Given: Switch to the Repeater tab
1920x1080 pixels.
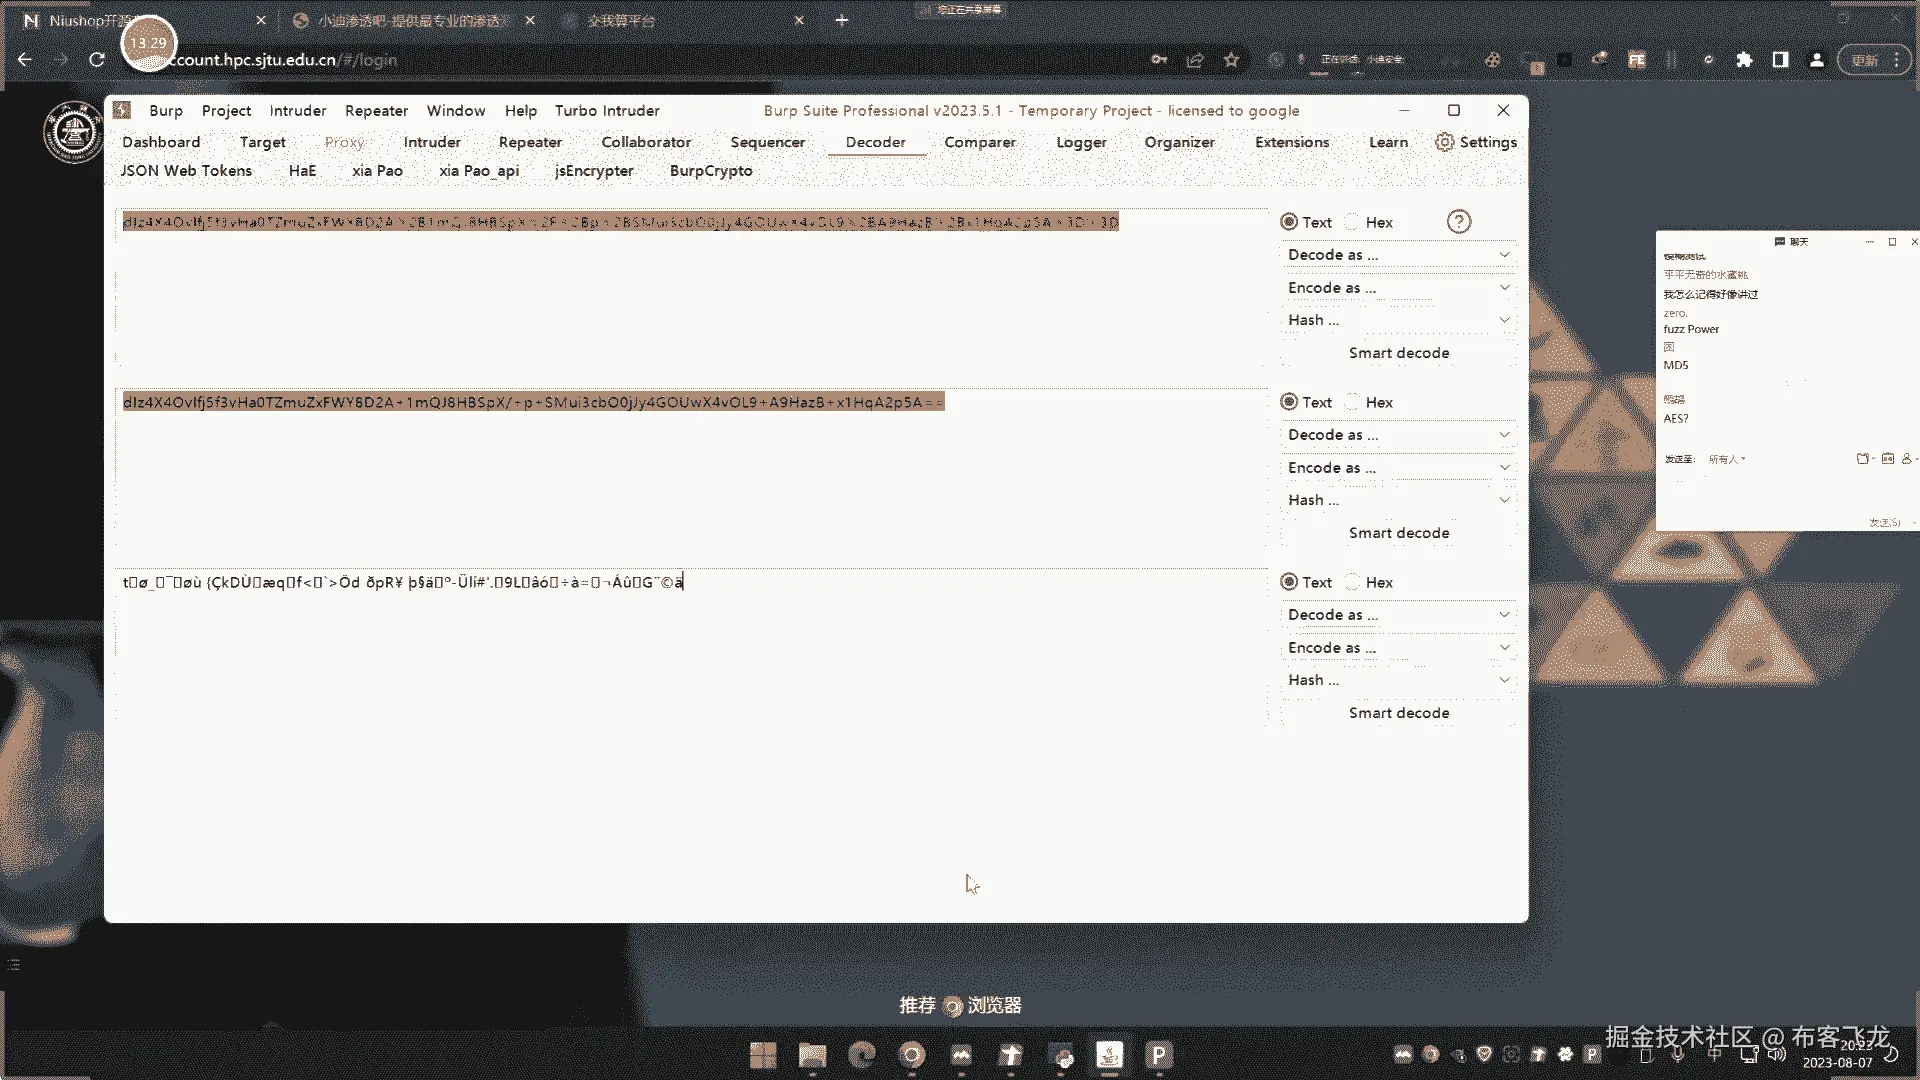Looking at the screenshot, I should tap(530, 142).
